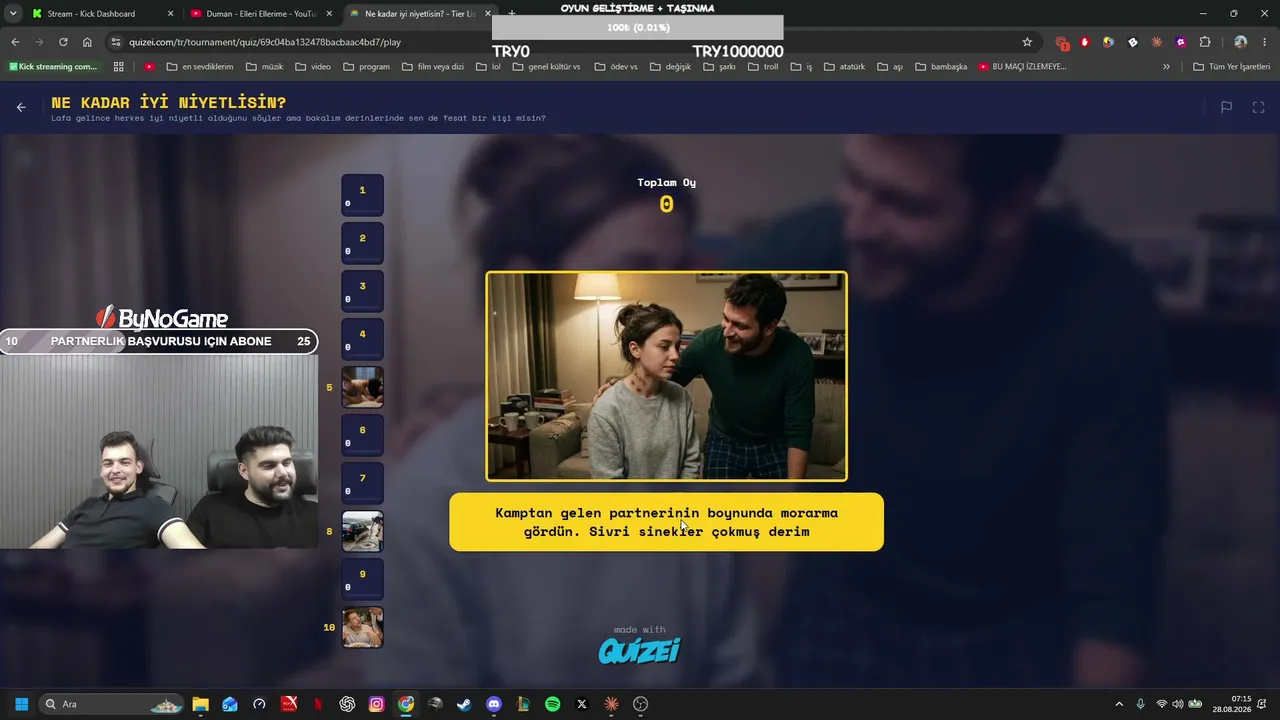Show hidden system tray icons
The width and height of the screenshot is (1280, 720).
coord(1119,704)
